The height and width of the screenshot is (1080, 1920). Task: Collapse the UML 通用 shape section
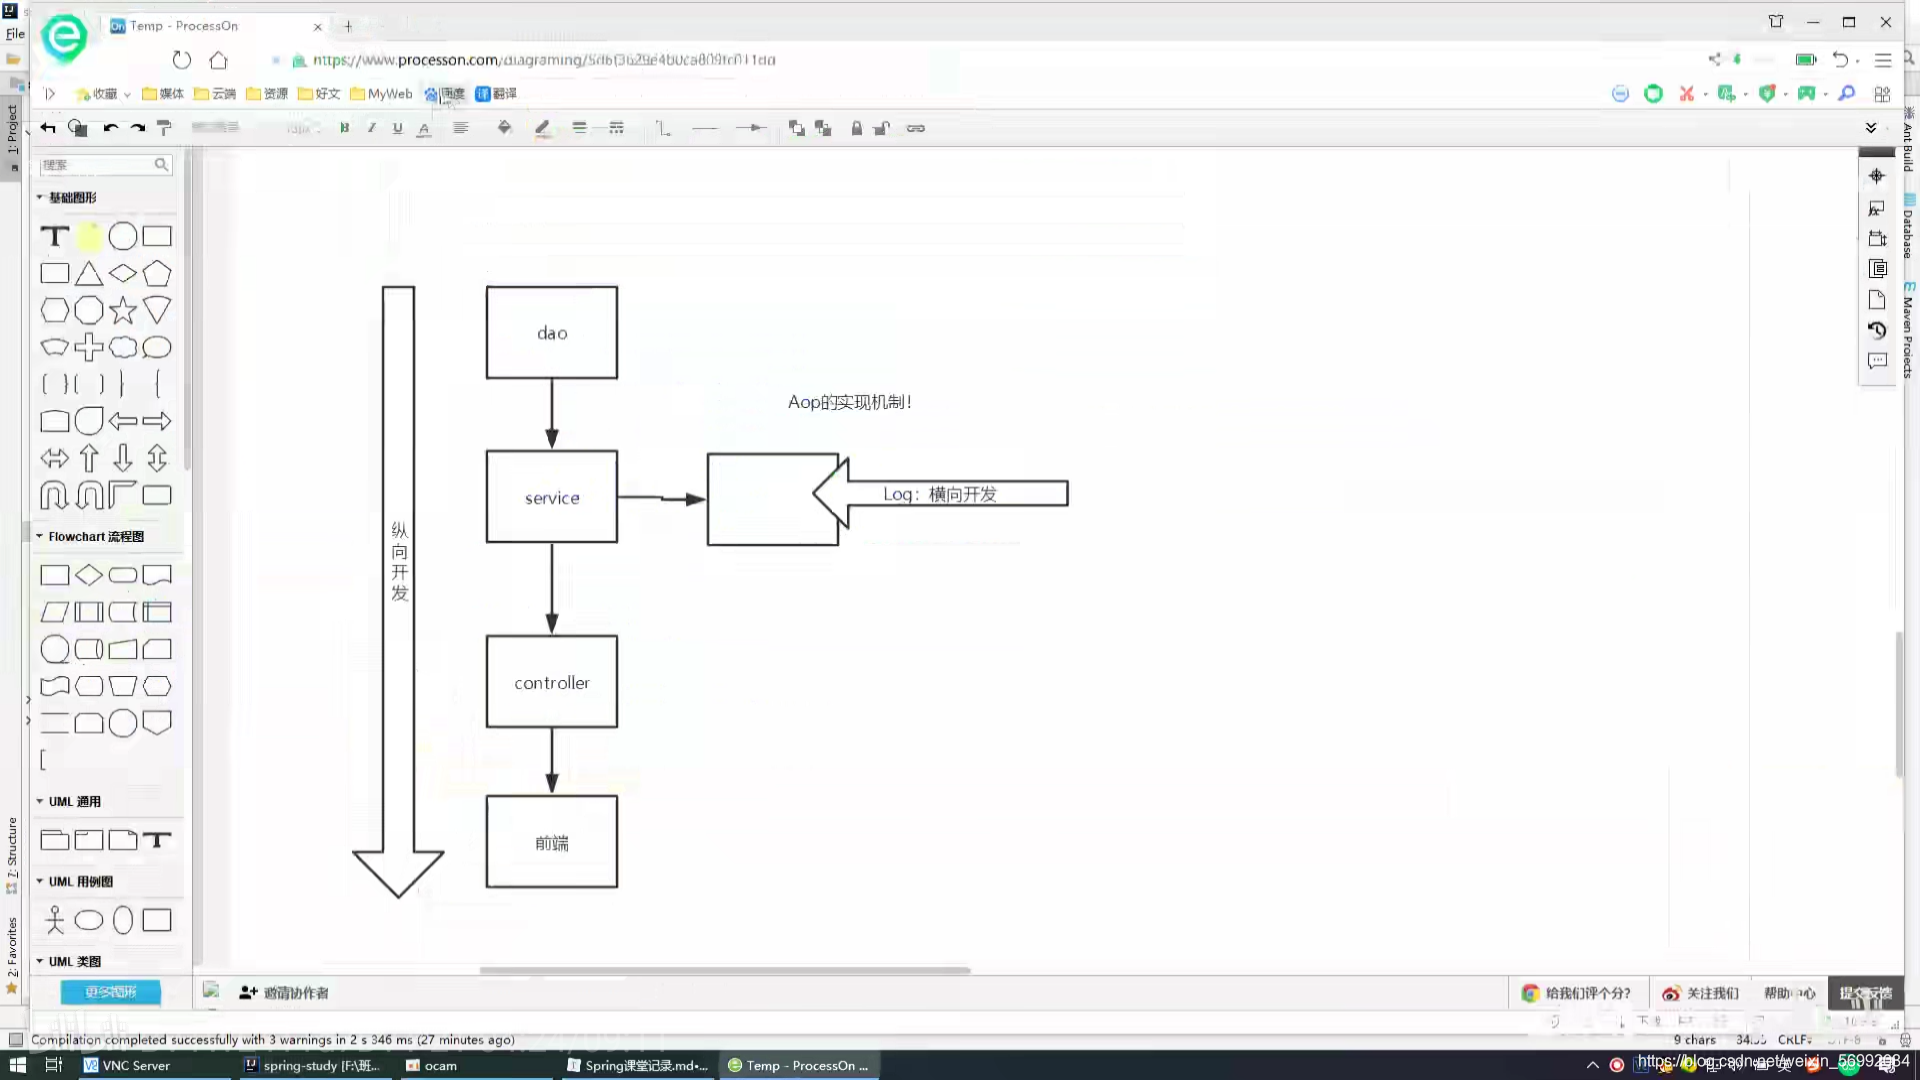[40, 802]
